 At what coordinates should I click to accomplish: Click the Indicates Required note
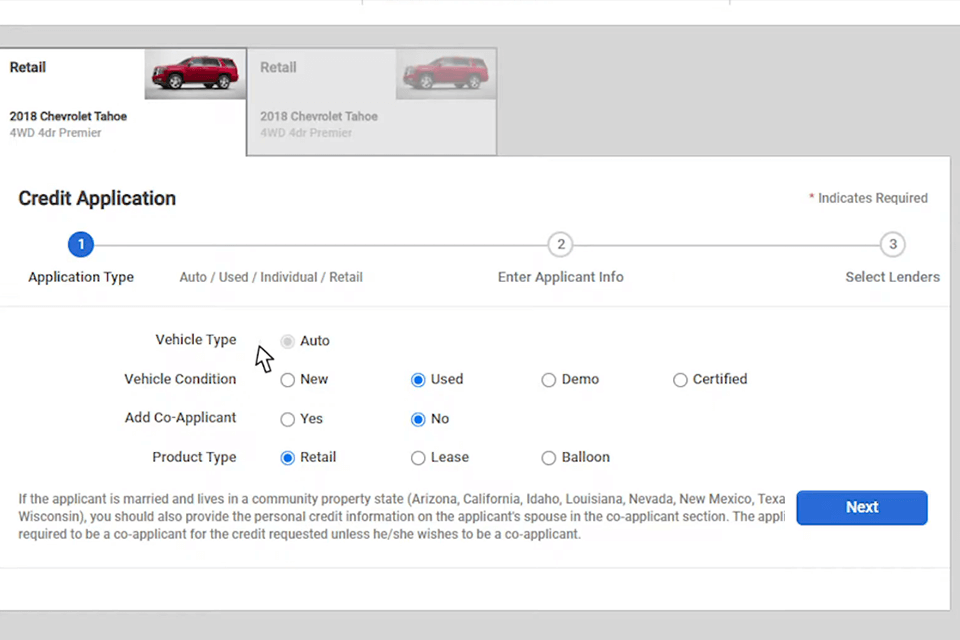(868, 198)
